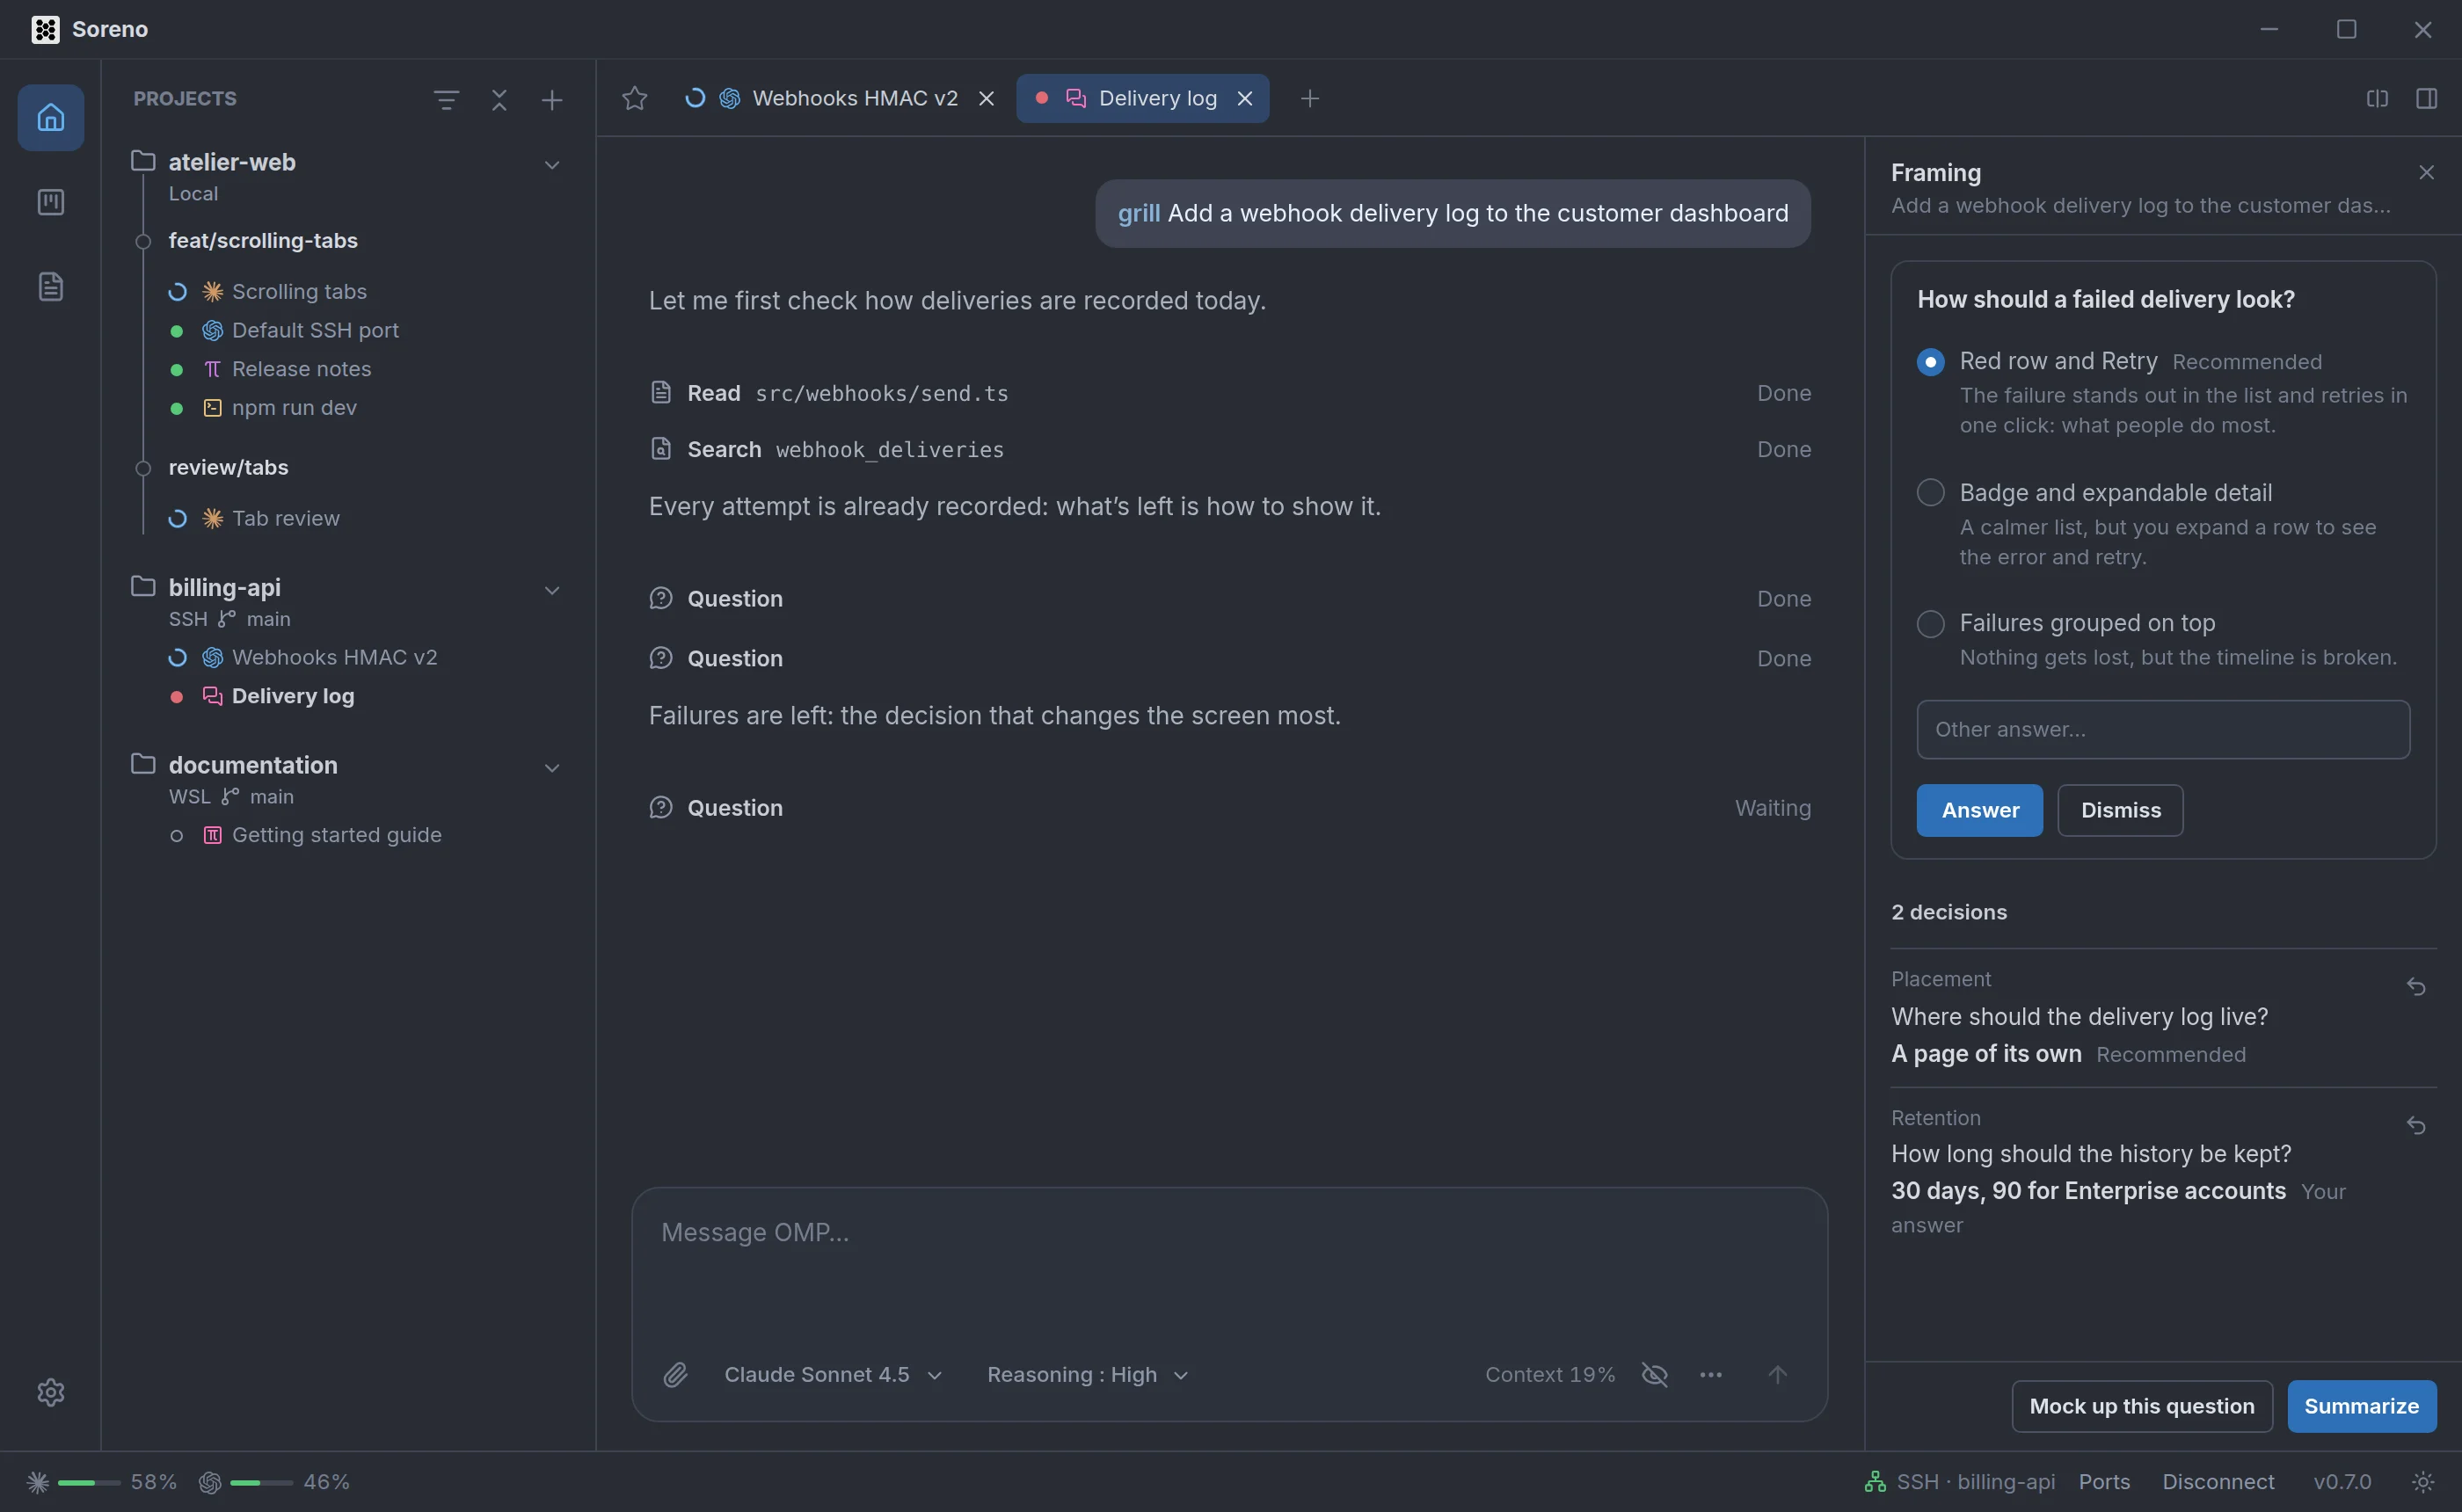The height and width of the screenshot is (1512, 2462).
Task: Open the Claude Sonnet 4.5 model dropdown
Action: point(833,1375)
